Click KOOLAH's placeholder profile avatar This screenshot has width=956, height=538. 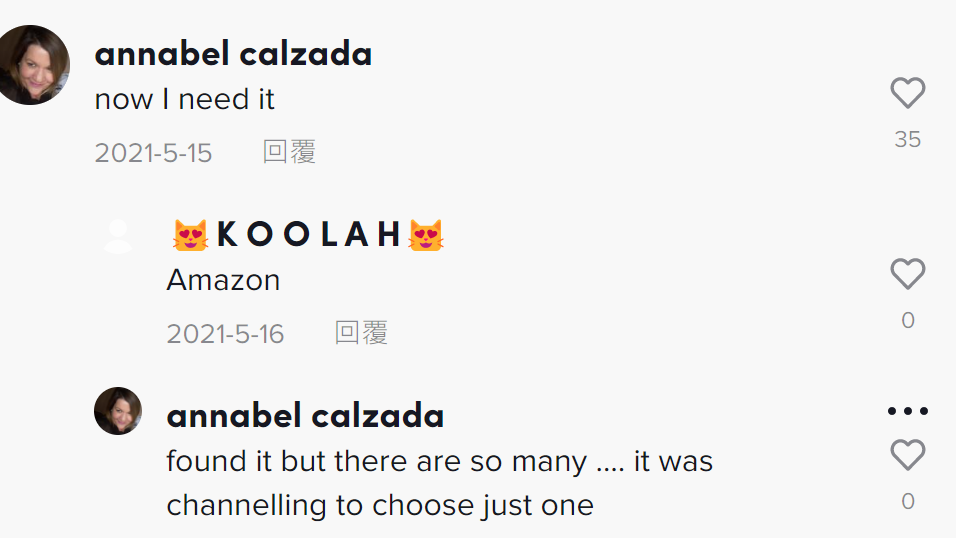pyautogui.click(x=118, y=236)
